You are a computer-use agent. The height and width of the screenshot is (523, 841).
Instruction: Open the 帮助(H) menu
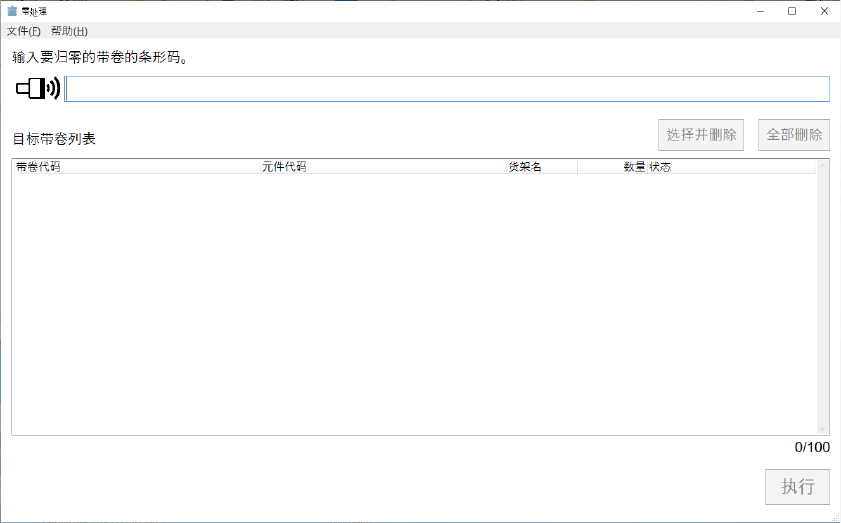click(69, 31)
